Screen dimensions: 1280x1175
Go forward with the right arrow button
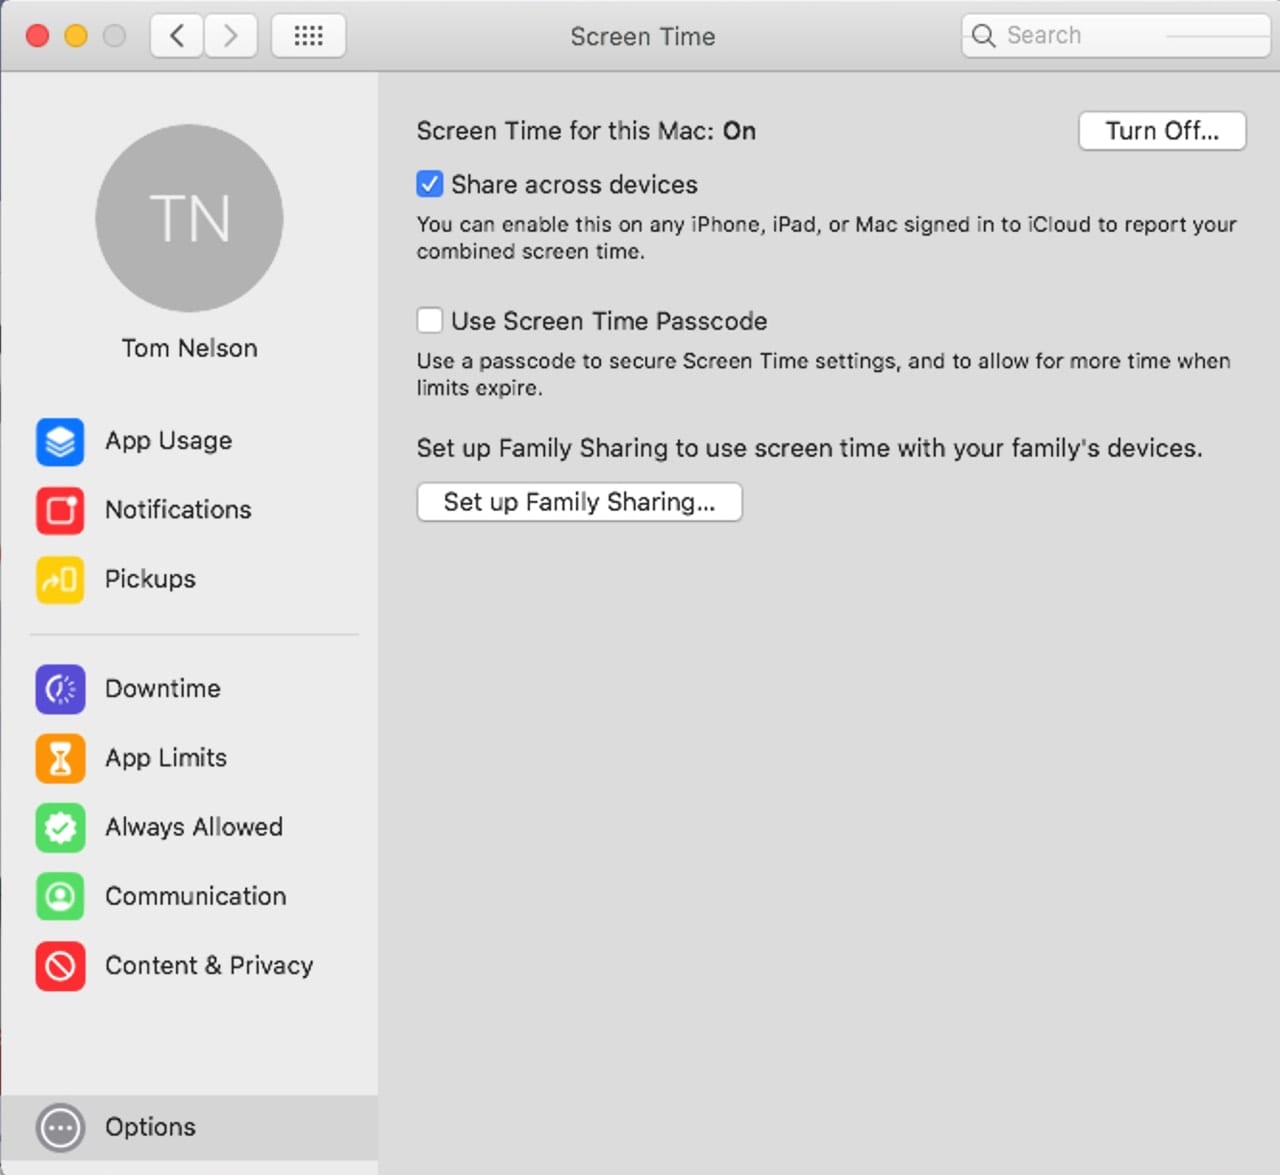[x=231, y=36]
